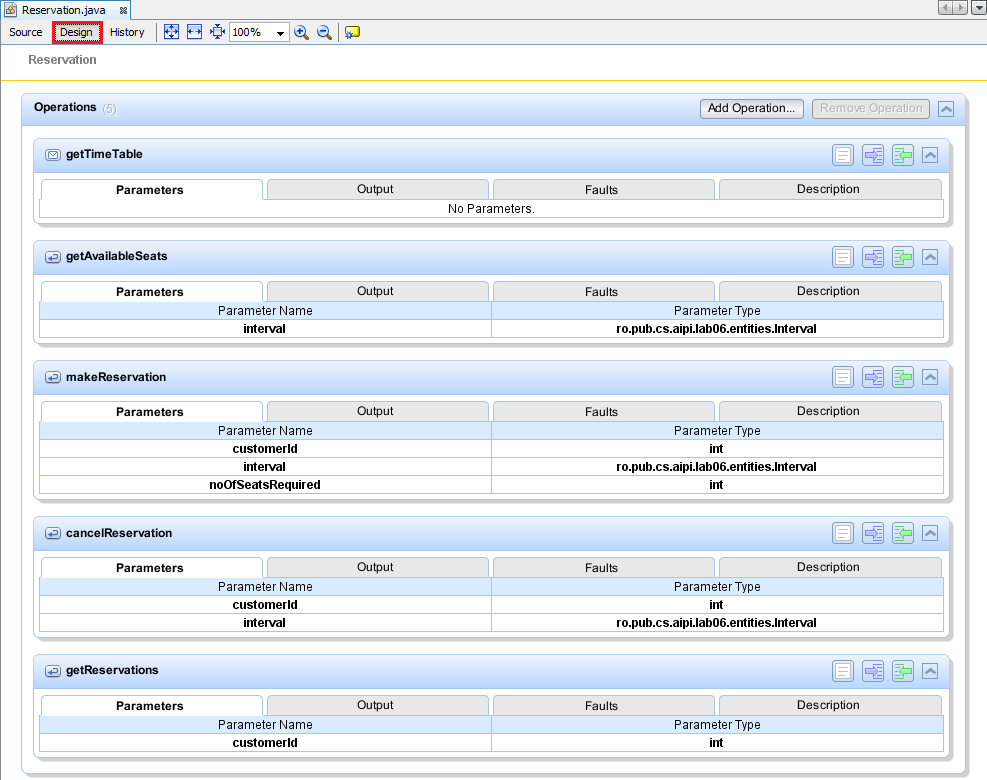
Task: Click the getAvailableSeats operation type icon
Action: tap(53, 257)
